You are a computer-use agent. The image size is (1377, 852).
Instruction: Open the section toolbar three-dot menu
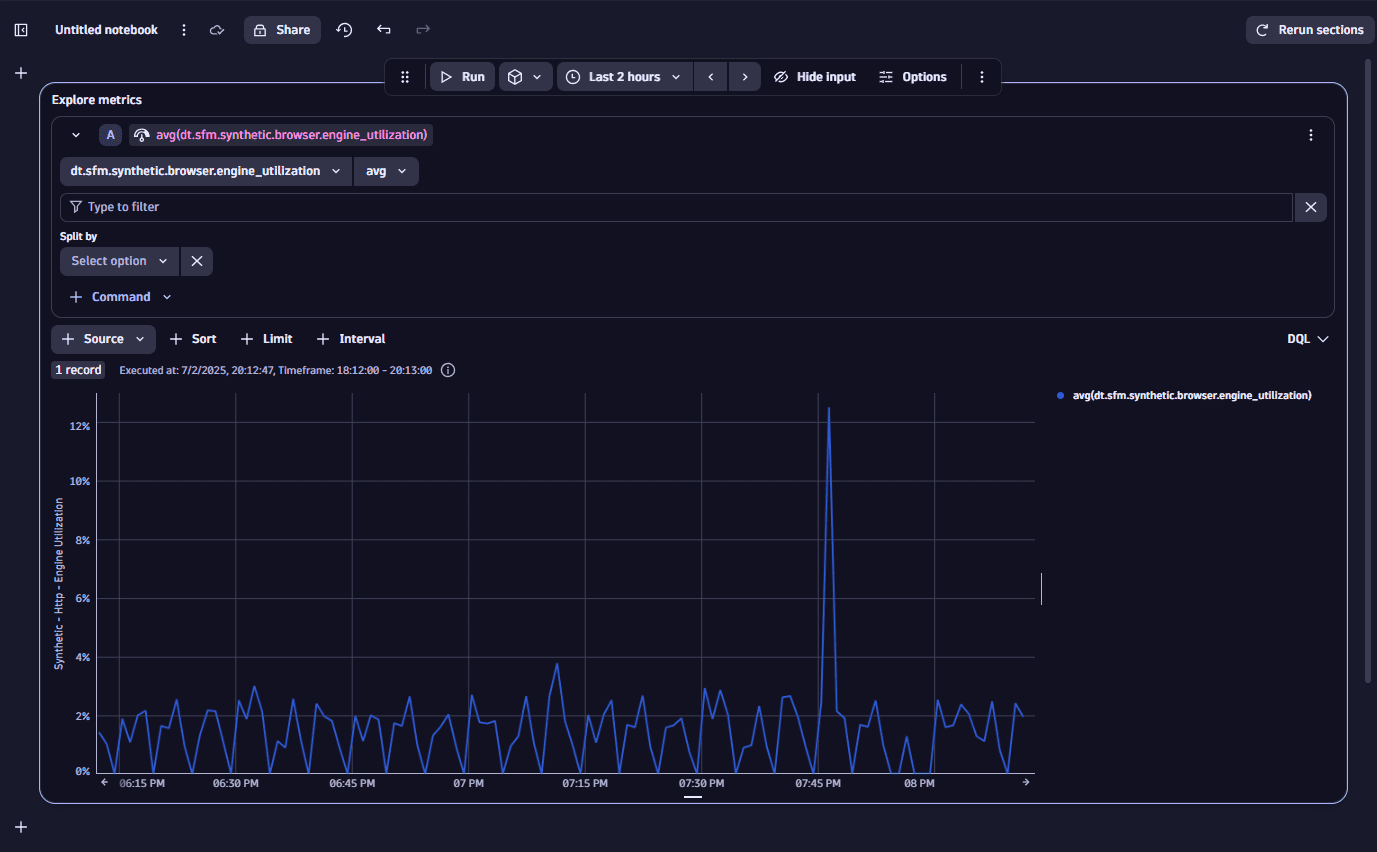[x=982, y=77]
